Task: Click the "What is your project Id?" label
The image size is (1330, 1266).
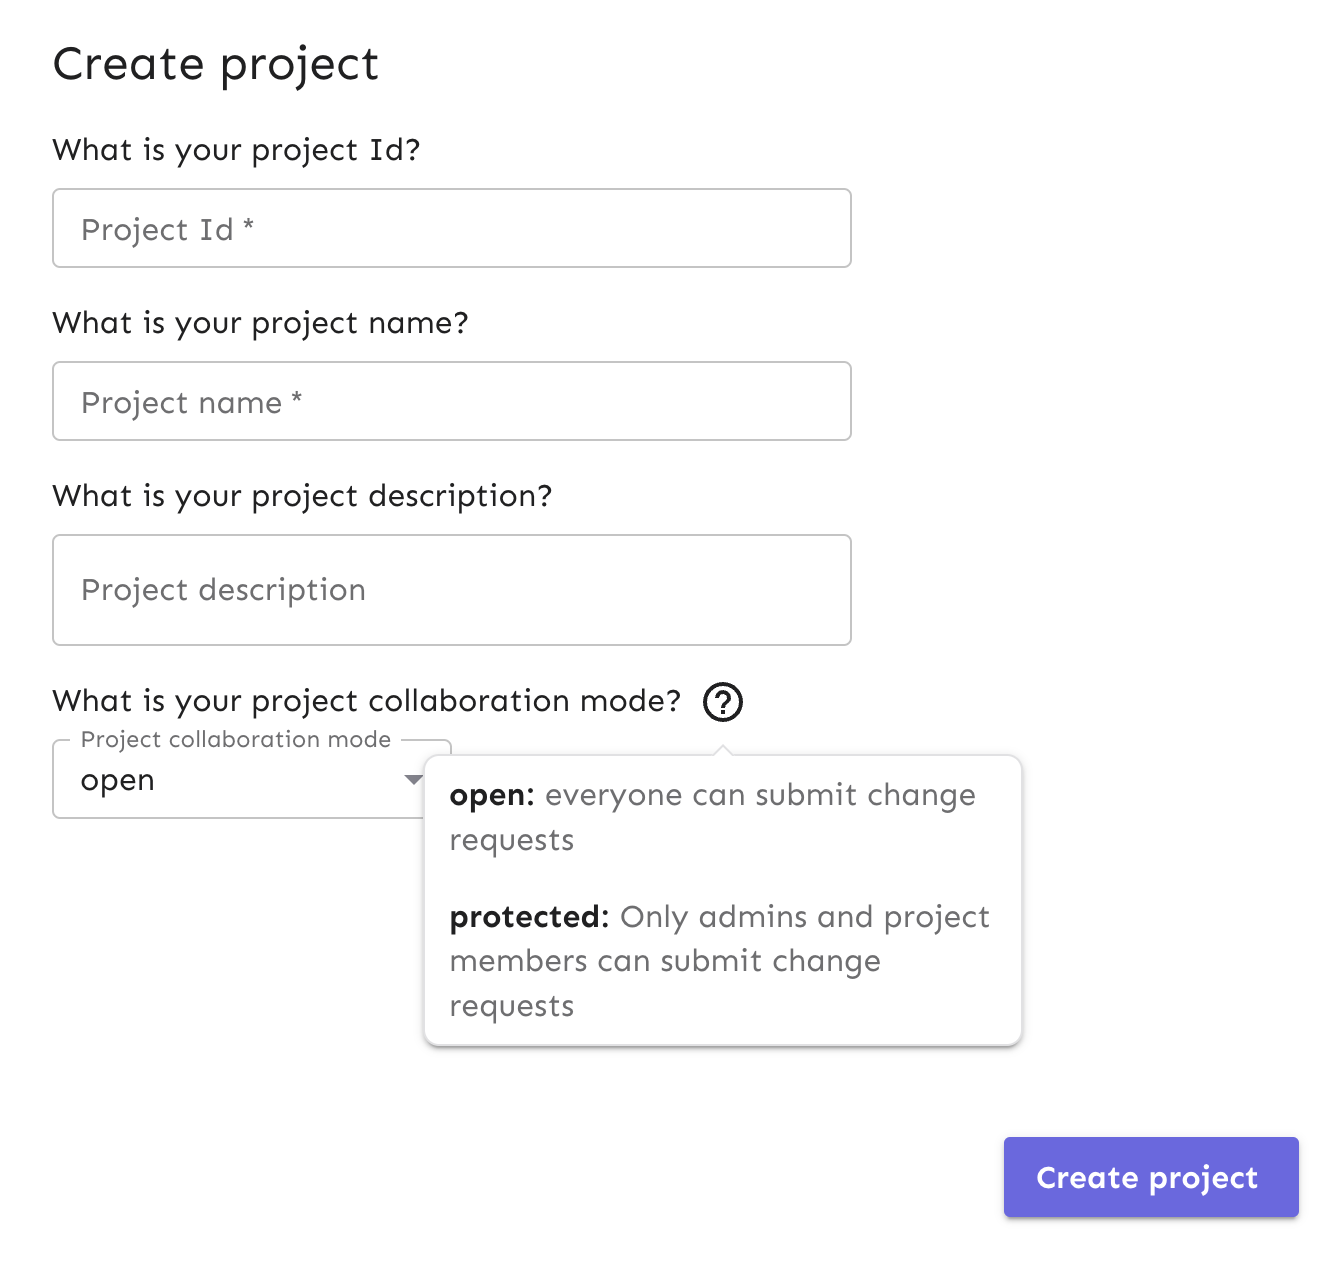Action: tap(236, 150)
